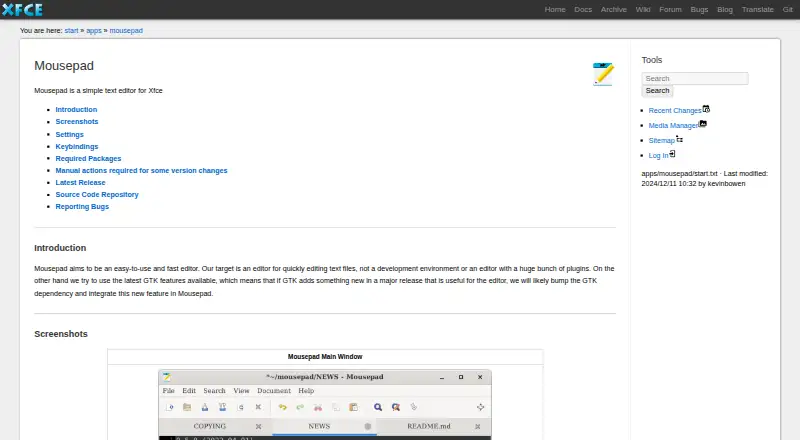Image resolution: width=800 pixels, height=440 pixels.
Task: Close the README.md tab with its X
Action: click(x=478, y=426)
